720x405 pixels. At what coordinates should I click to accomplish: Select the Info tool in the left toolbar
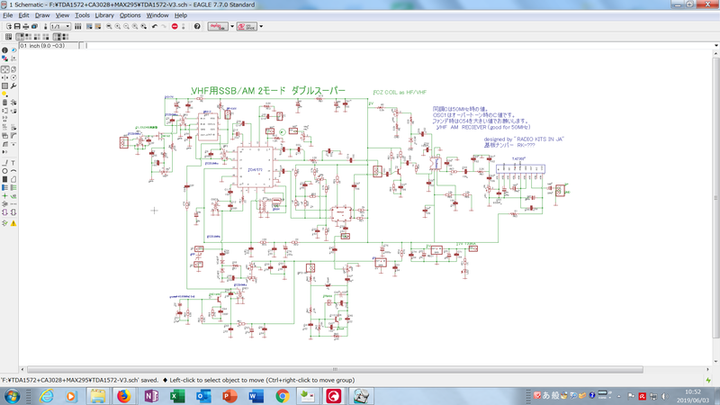tap(5, 50)
